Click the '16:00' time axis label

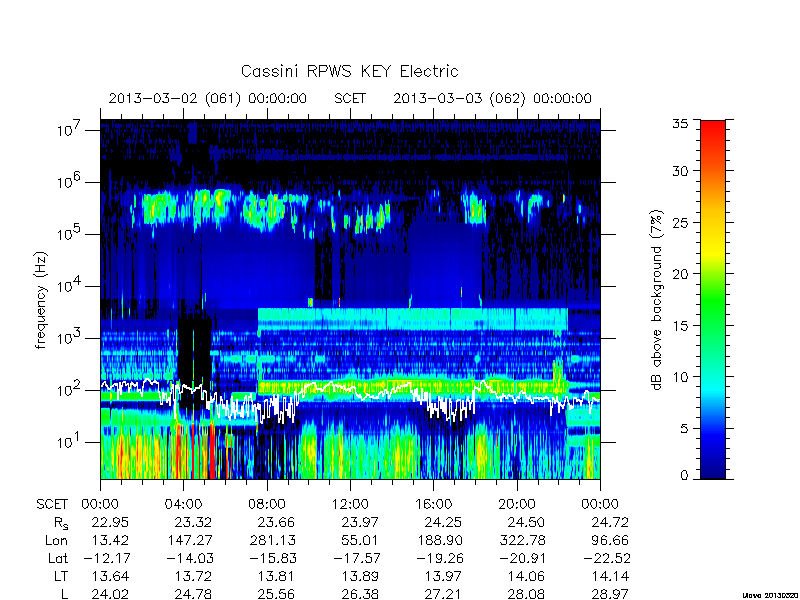tap(433, 505)
